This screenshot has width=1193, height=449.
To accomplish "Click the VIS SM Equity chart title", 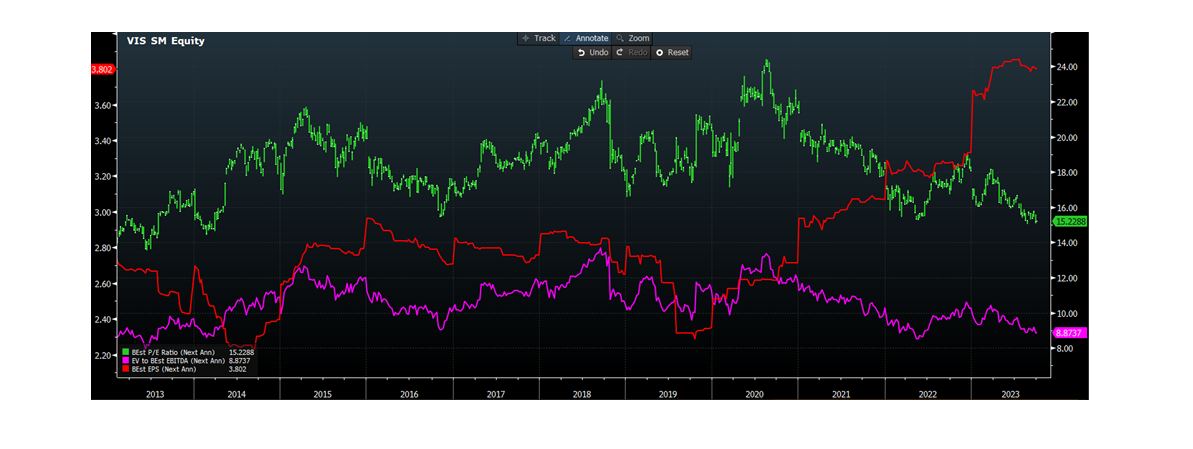I will [166, 41].
